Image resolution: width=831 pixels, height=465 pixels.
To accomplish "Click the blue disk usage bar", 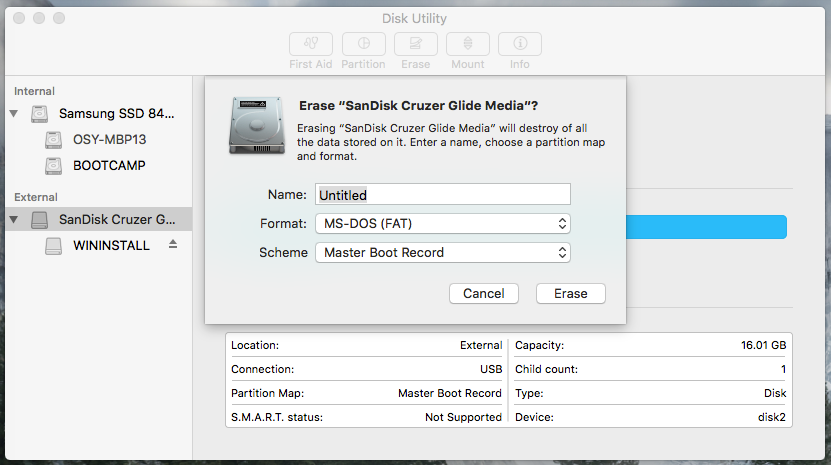I will click(706, 227).
